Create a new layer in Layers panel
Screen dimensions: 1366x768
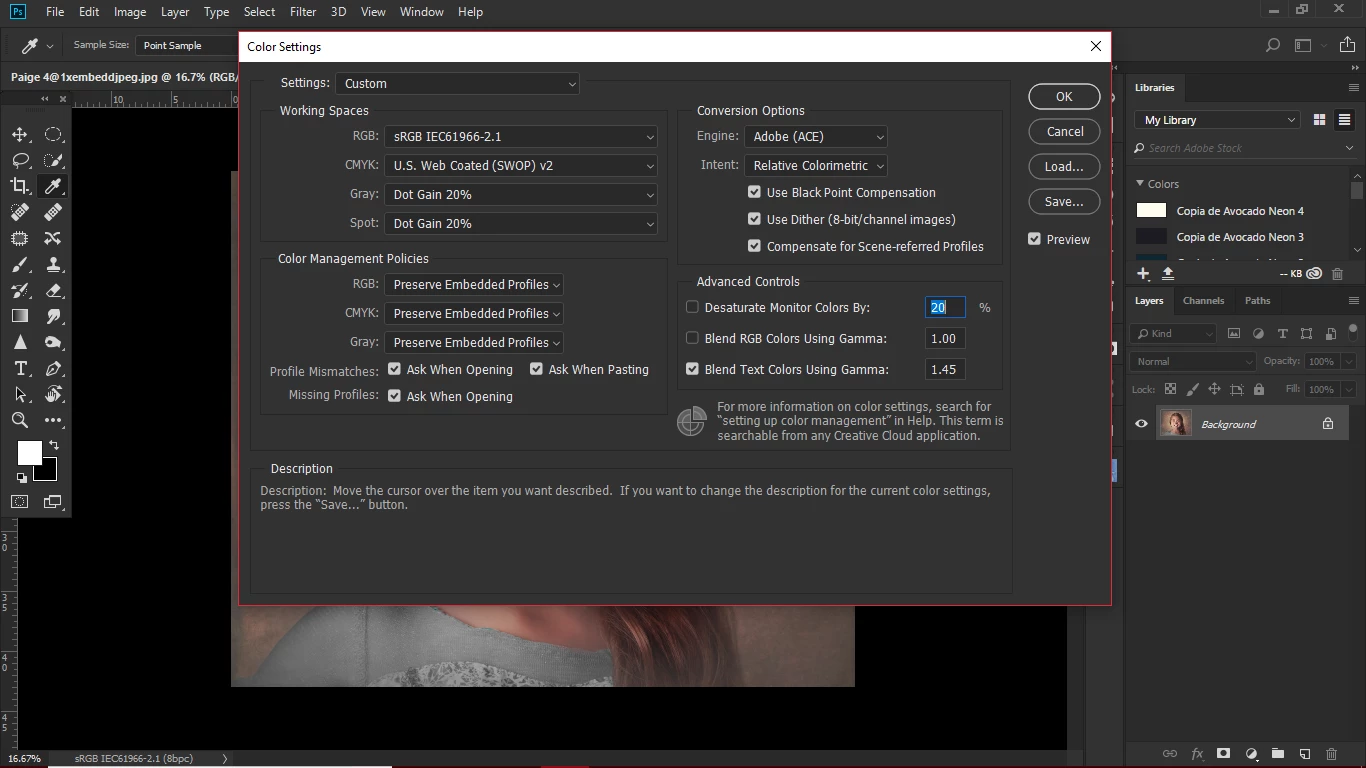[x=1305, y=754]
